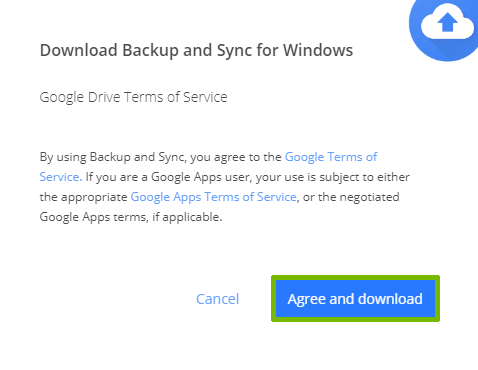478x370 pixels.
Task: Select 'Google Drive Terms of Service' subtitle
Action: coord(133,97)
